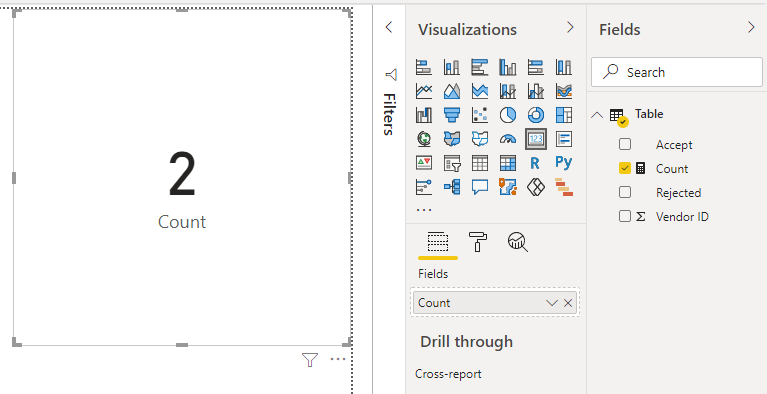Open Get more visuals ellipsis
This screenshot has height=394, width=767.
coord(424,209)
